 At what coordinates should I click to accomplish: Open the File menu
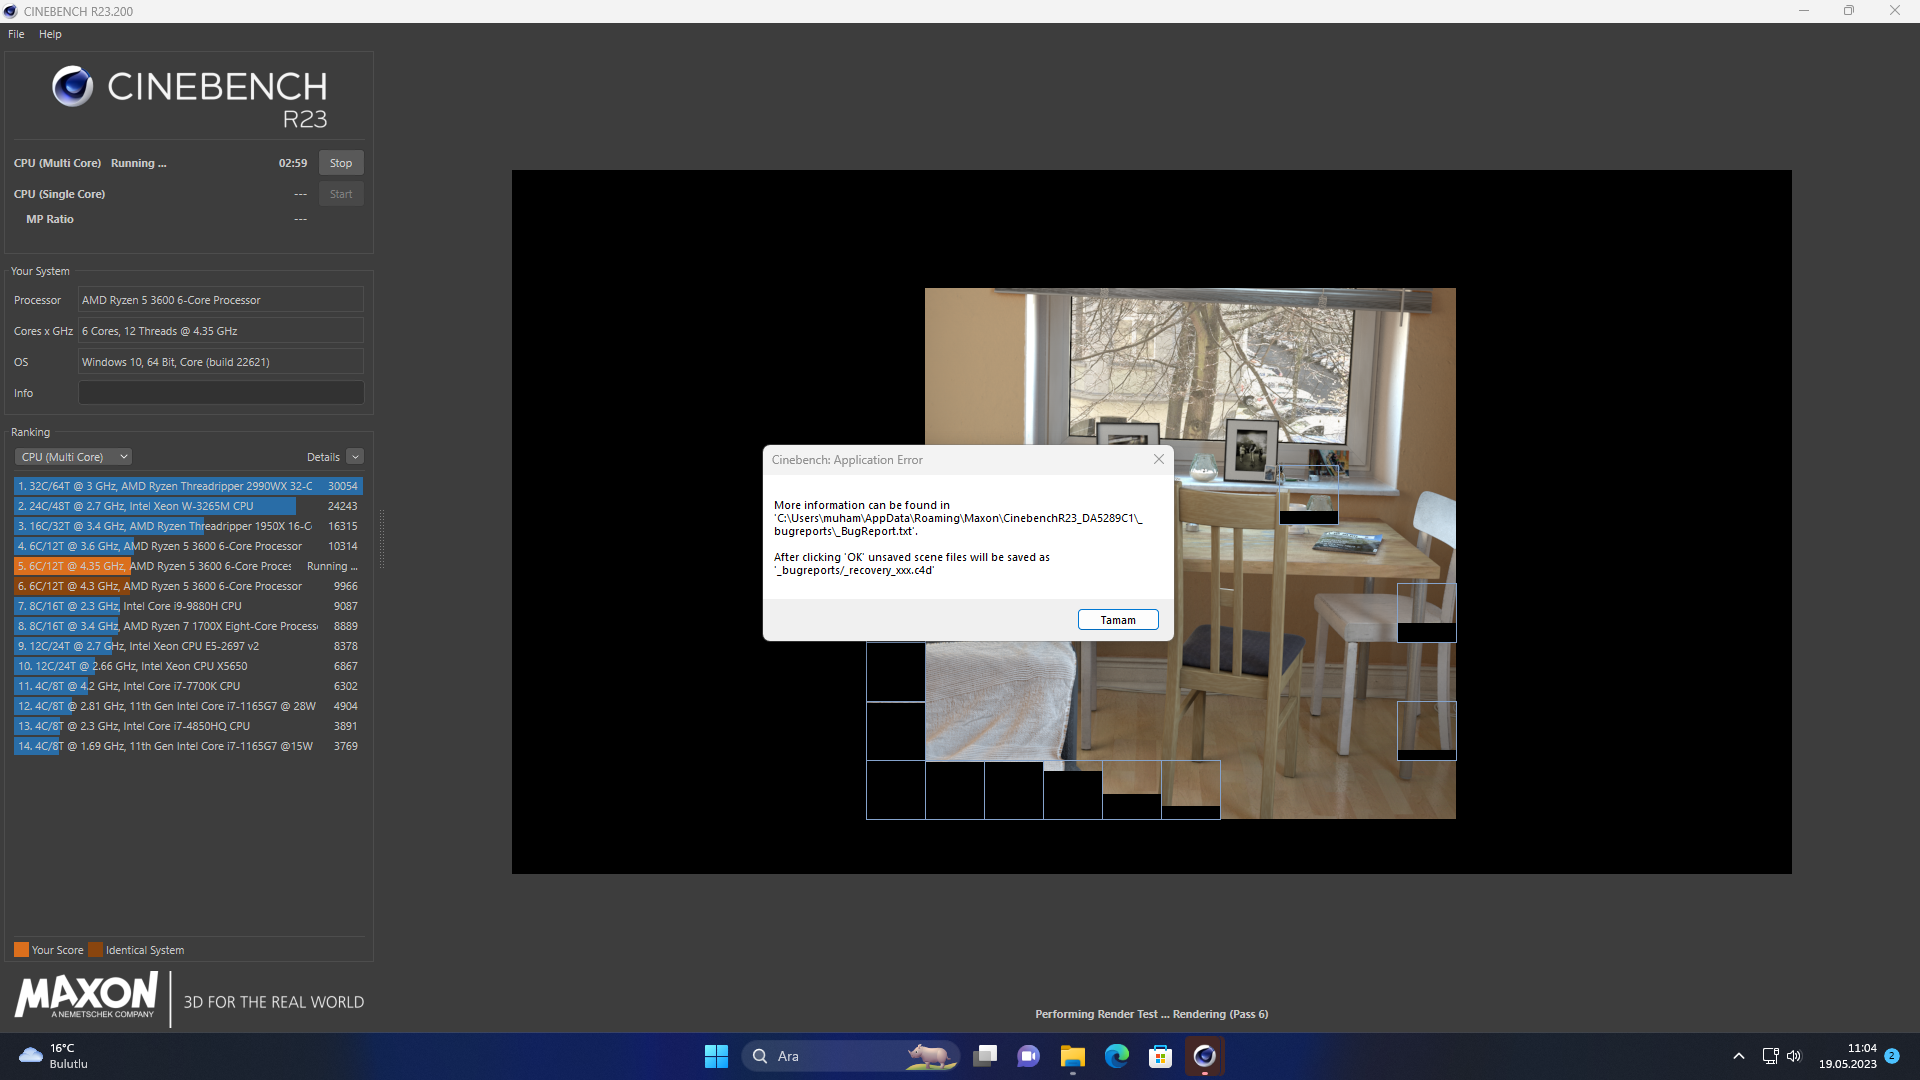point(16,34)
